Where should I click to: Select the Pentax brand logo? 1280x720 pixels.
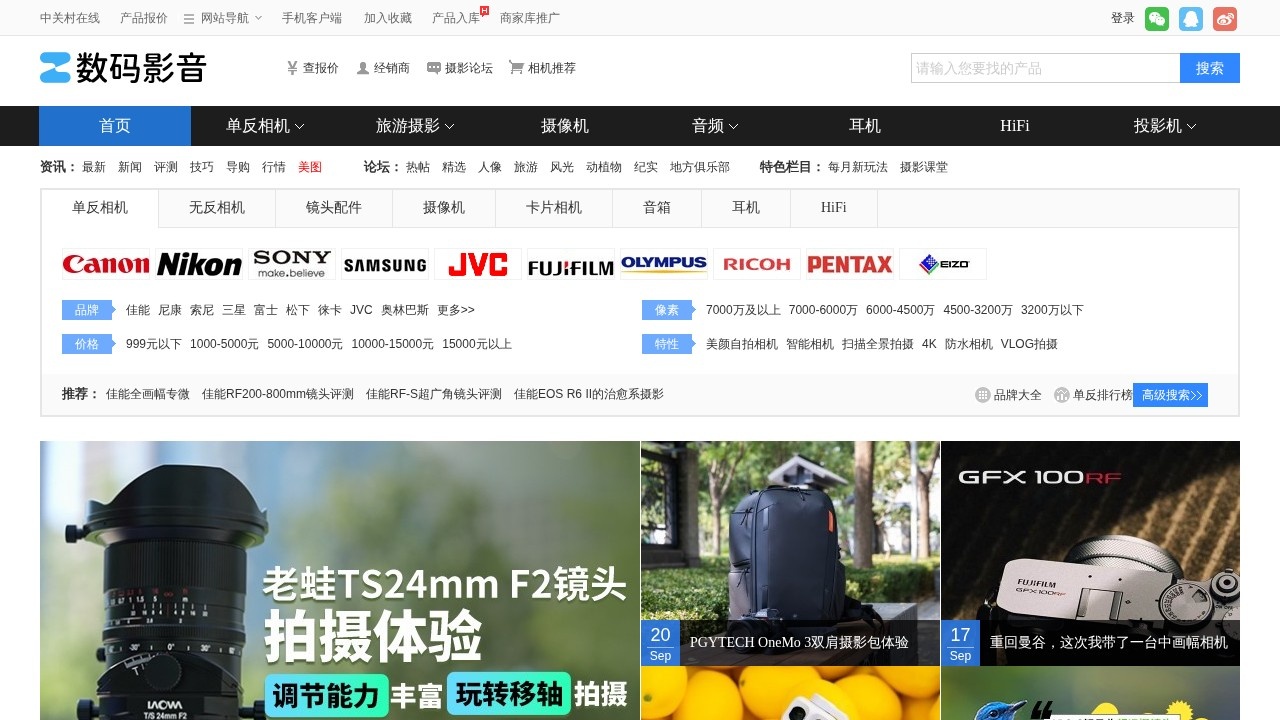(x=850, y=264)
